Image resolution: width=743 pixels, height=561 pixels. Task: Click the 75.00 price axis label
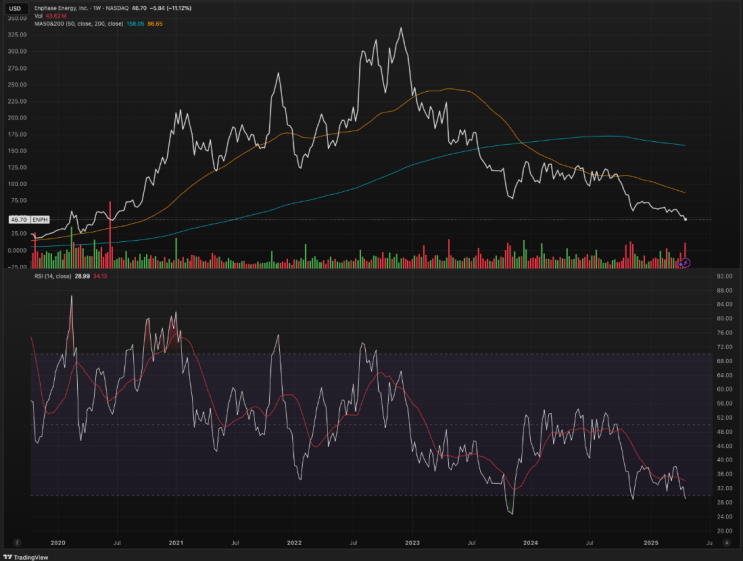click(18, 200)
